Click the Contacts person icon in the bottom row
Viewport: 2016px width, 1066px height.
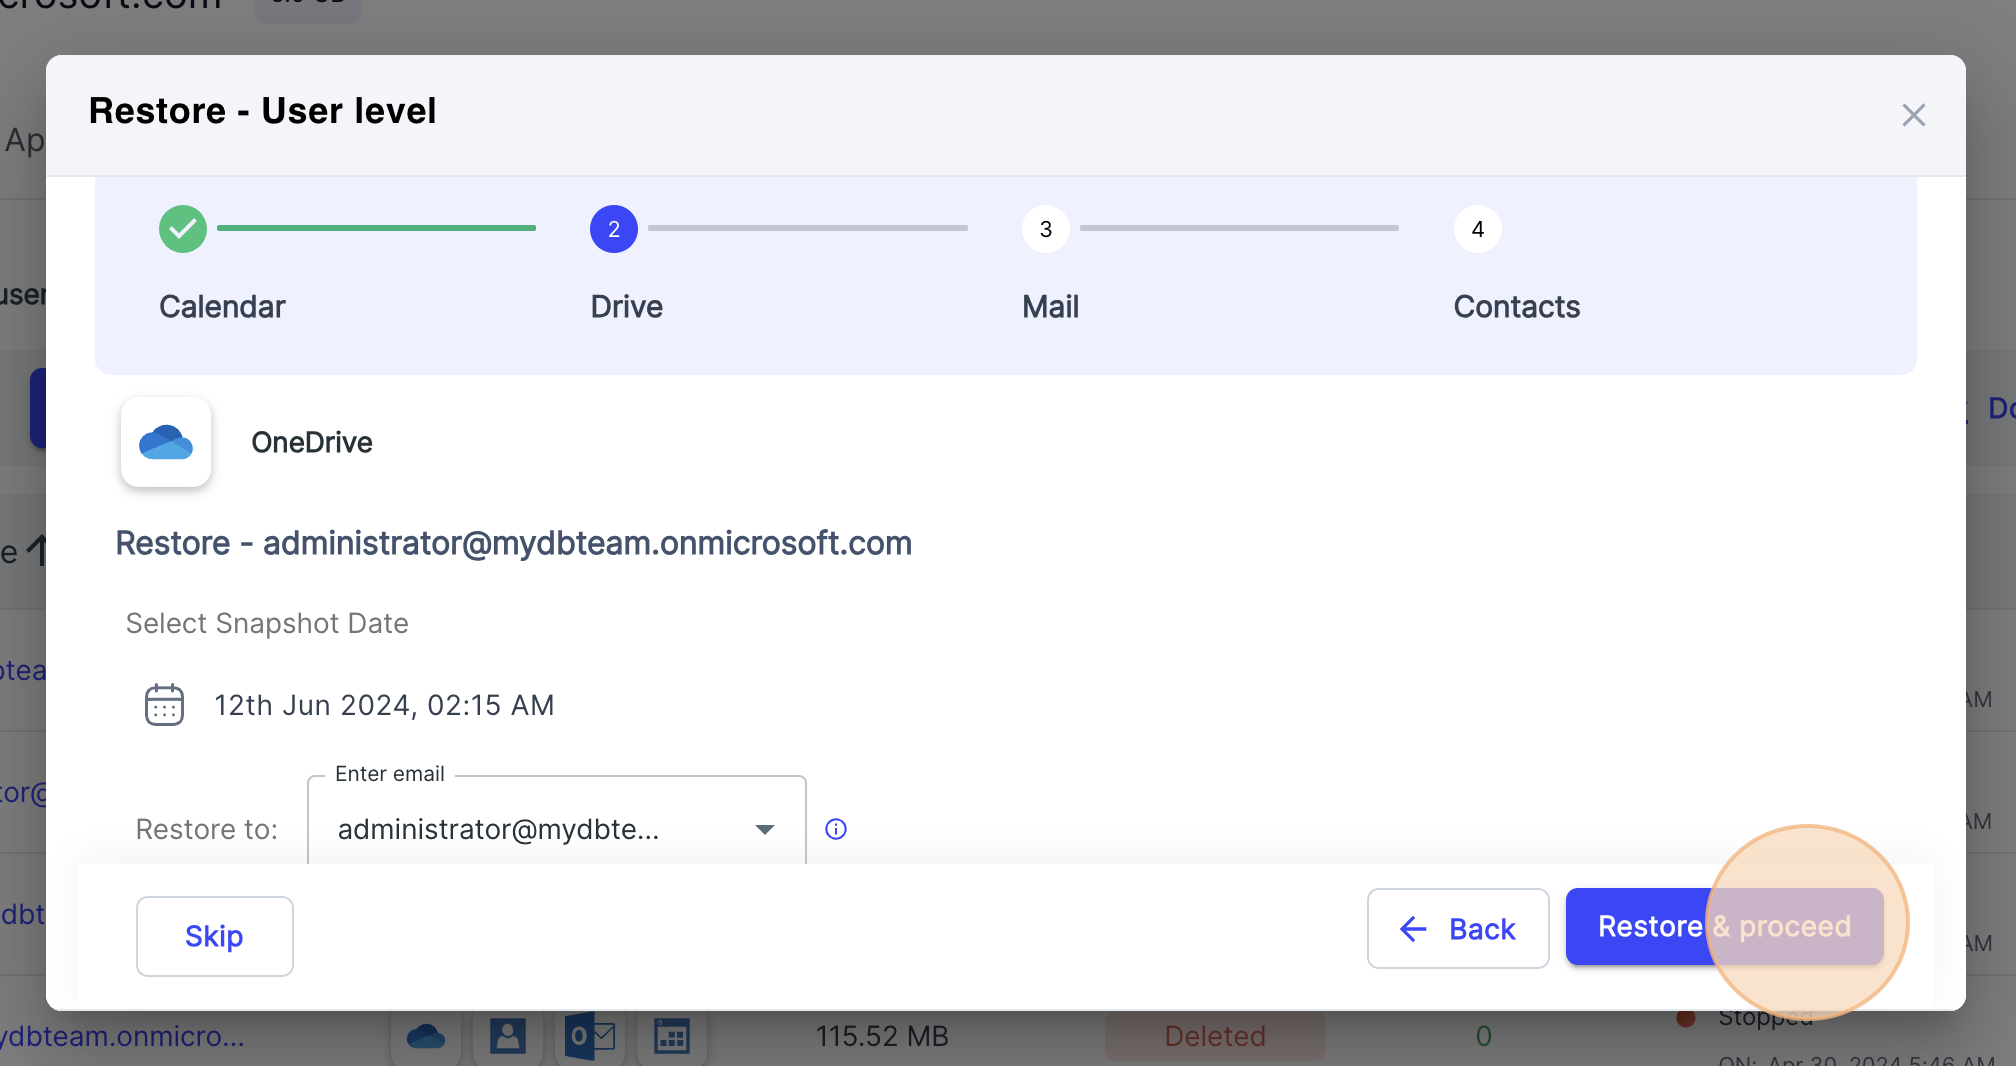pos(508,1037)
